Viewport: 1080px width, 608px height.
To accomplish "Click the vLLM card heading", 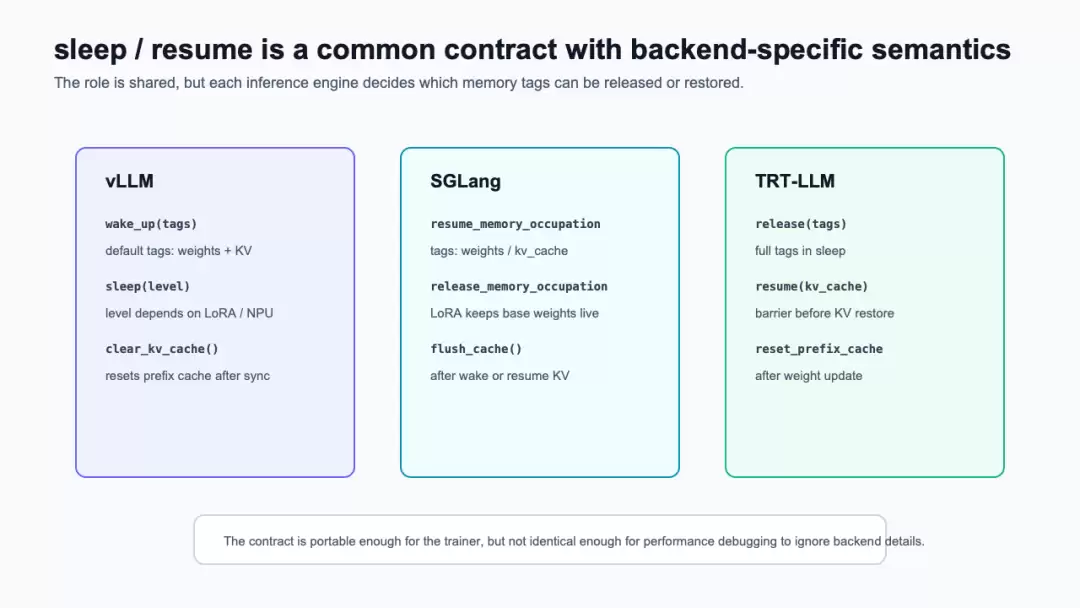I will coord(129,181).
